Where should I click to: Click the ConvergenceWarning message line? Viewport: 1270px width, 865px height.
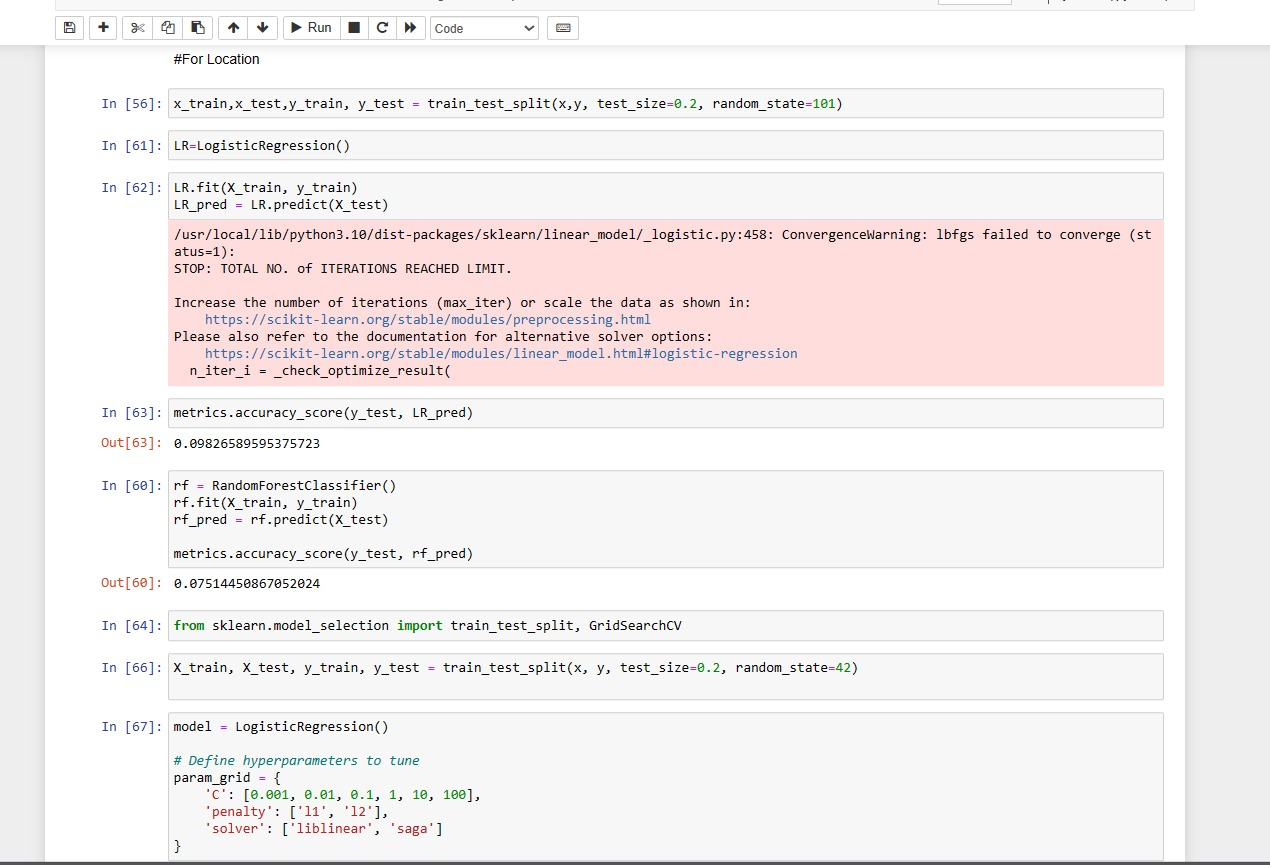[x=662, y=243]
